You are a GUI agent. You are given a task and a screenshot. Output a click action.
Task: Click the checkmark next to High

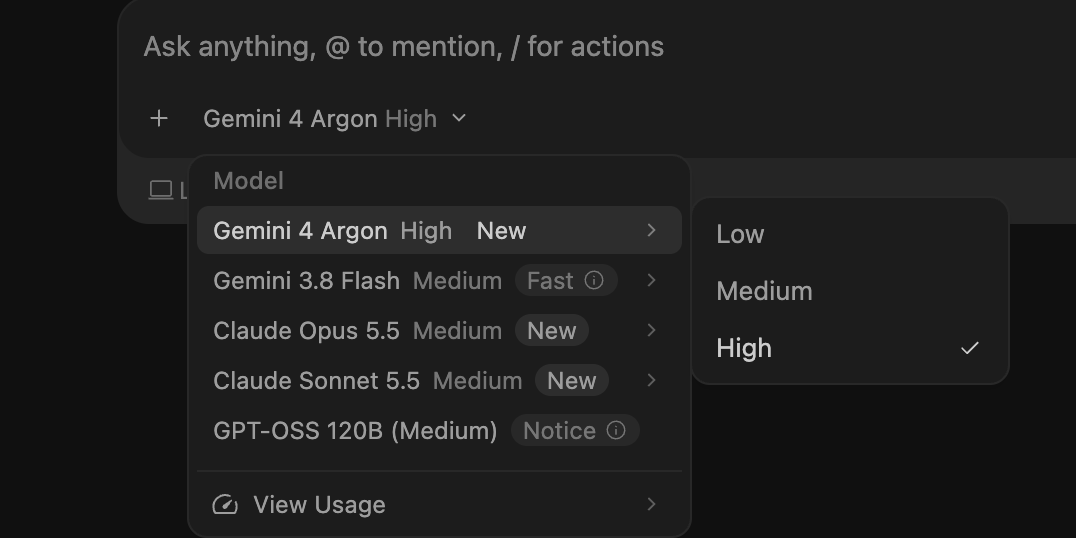970,348
